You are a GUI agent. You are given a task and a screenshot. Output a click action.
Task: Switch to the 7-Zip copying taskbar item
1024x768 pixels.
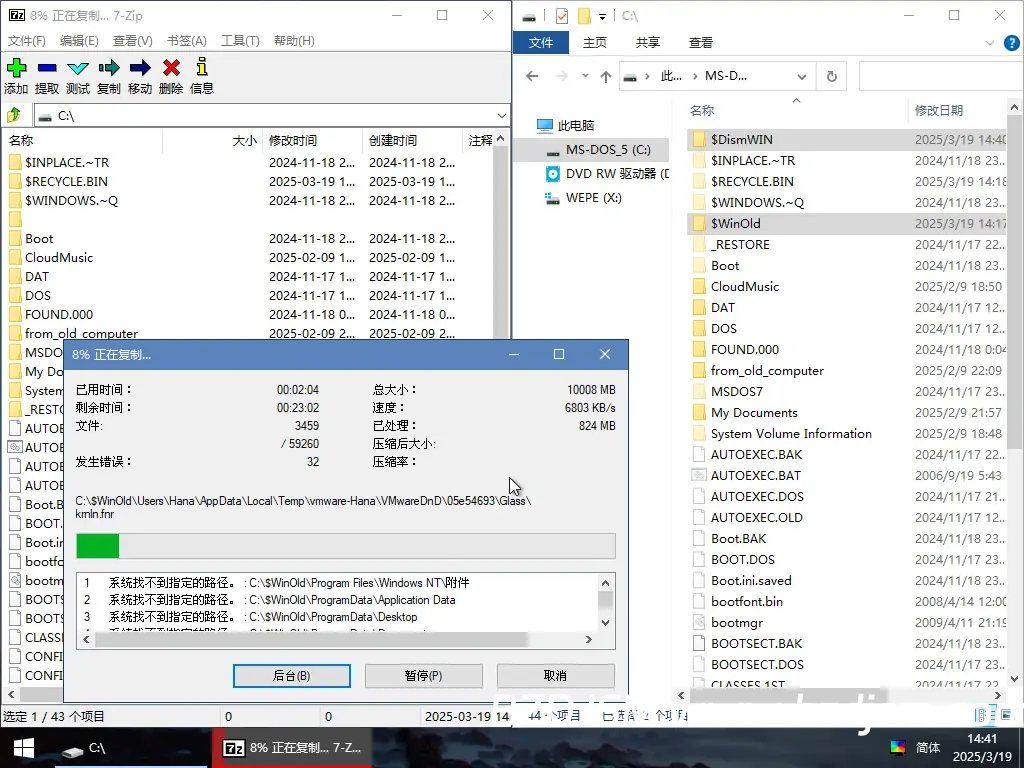tap(292, 748)
